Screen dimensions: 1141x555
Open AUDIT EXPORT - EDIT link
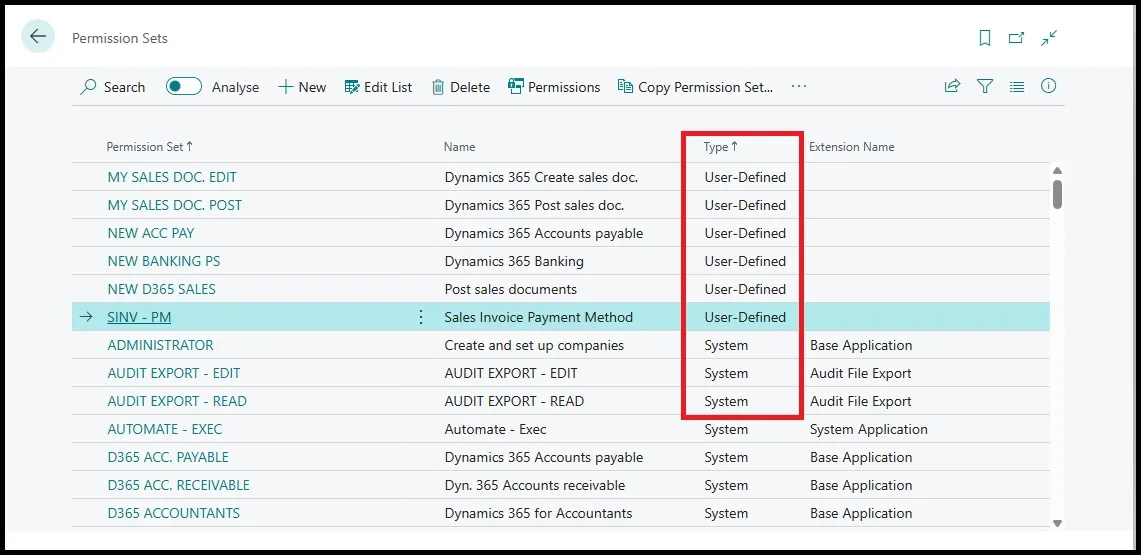pos(174,373)
